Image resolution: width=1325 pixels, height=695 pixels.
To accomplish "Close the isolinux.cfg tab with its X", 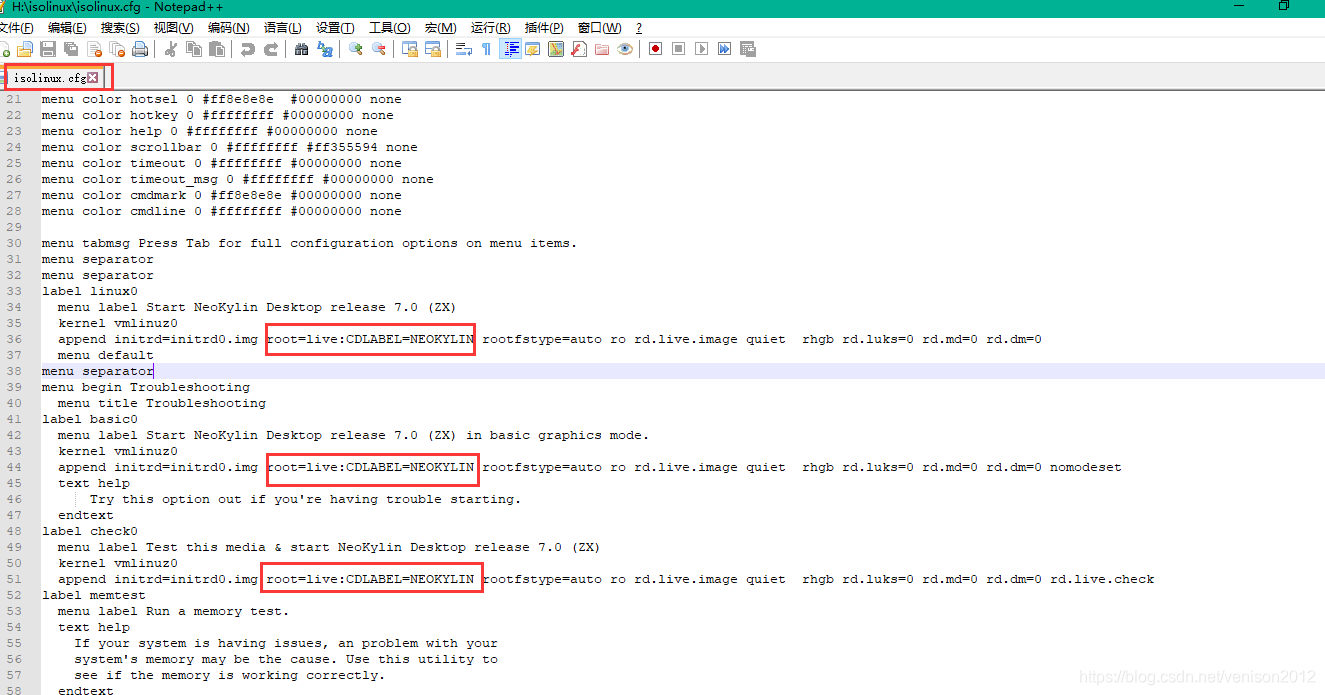I will click(93, 77).
